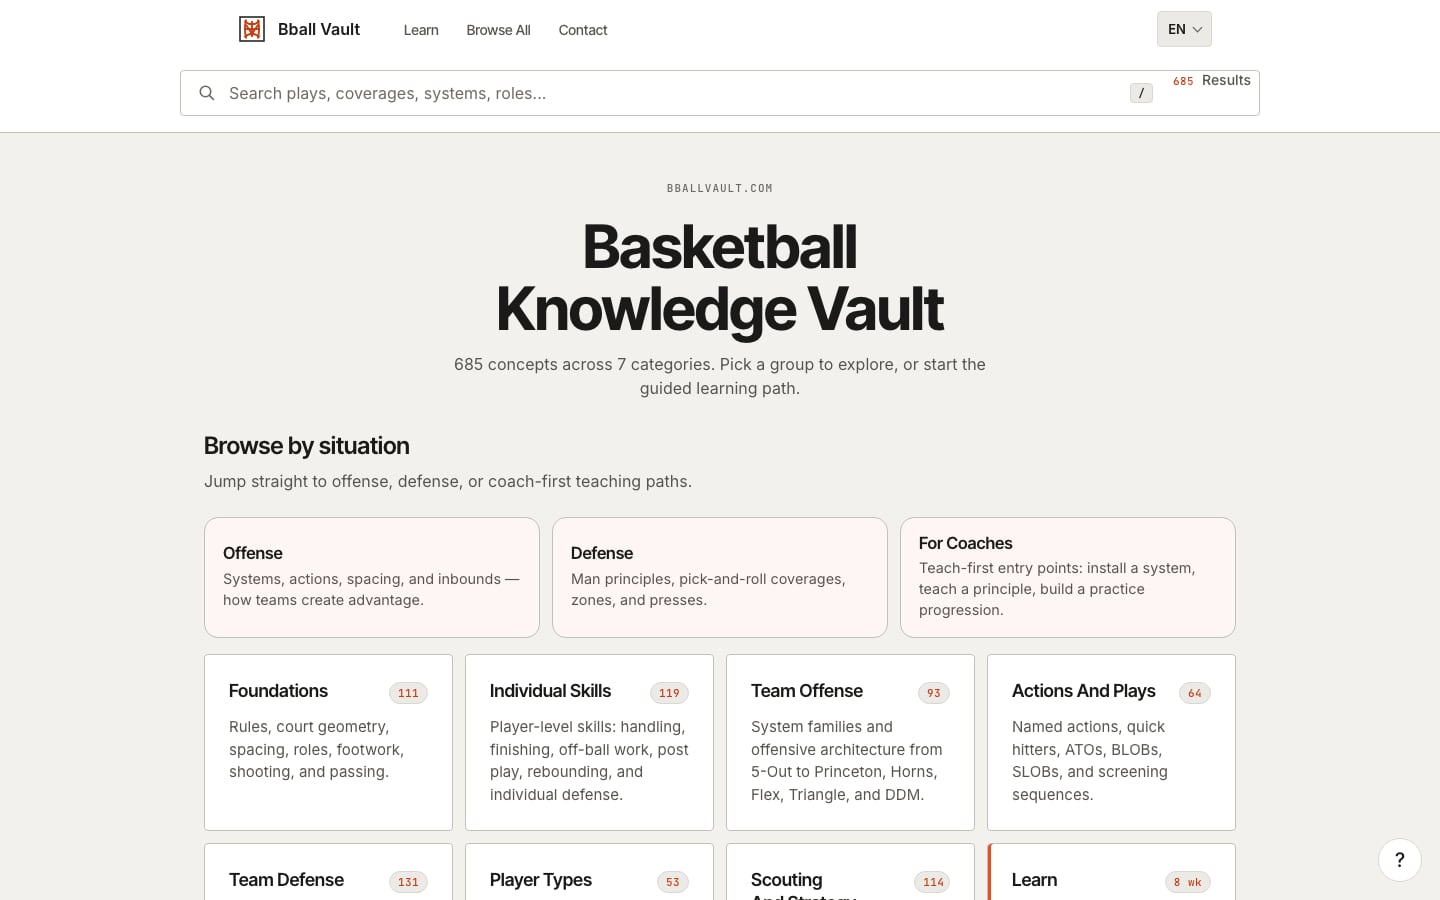
Task: Open the help question mark button
Action: (1400, 860)
